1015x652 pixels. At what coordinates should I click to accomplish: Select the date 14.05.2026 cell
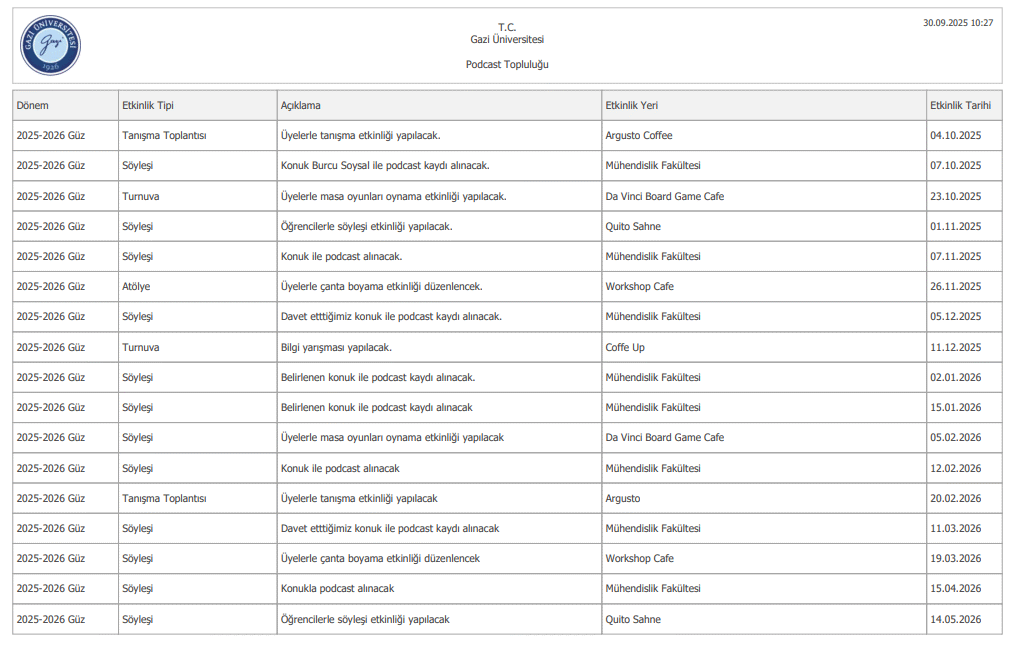coord(955,619)
